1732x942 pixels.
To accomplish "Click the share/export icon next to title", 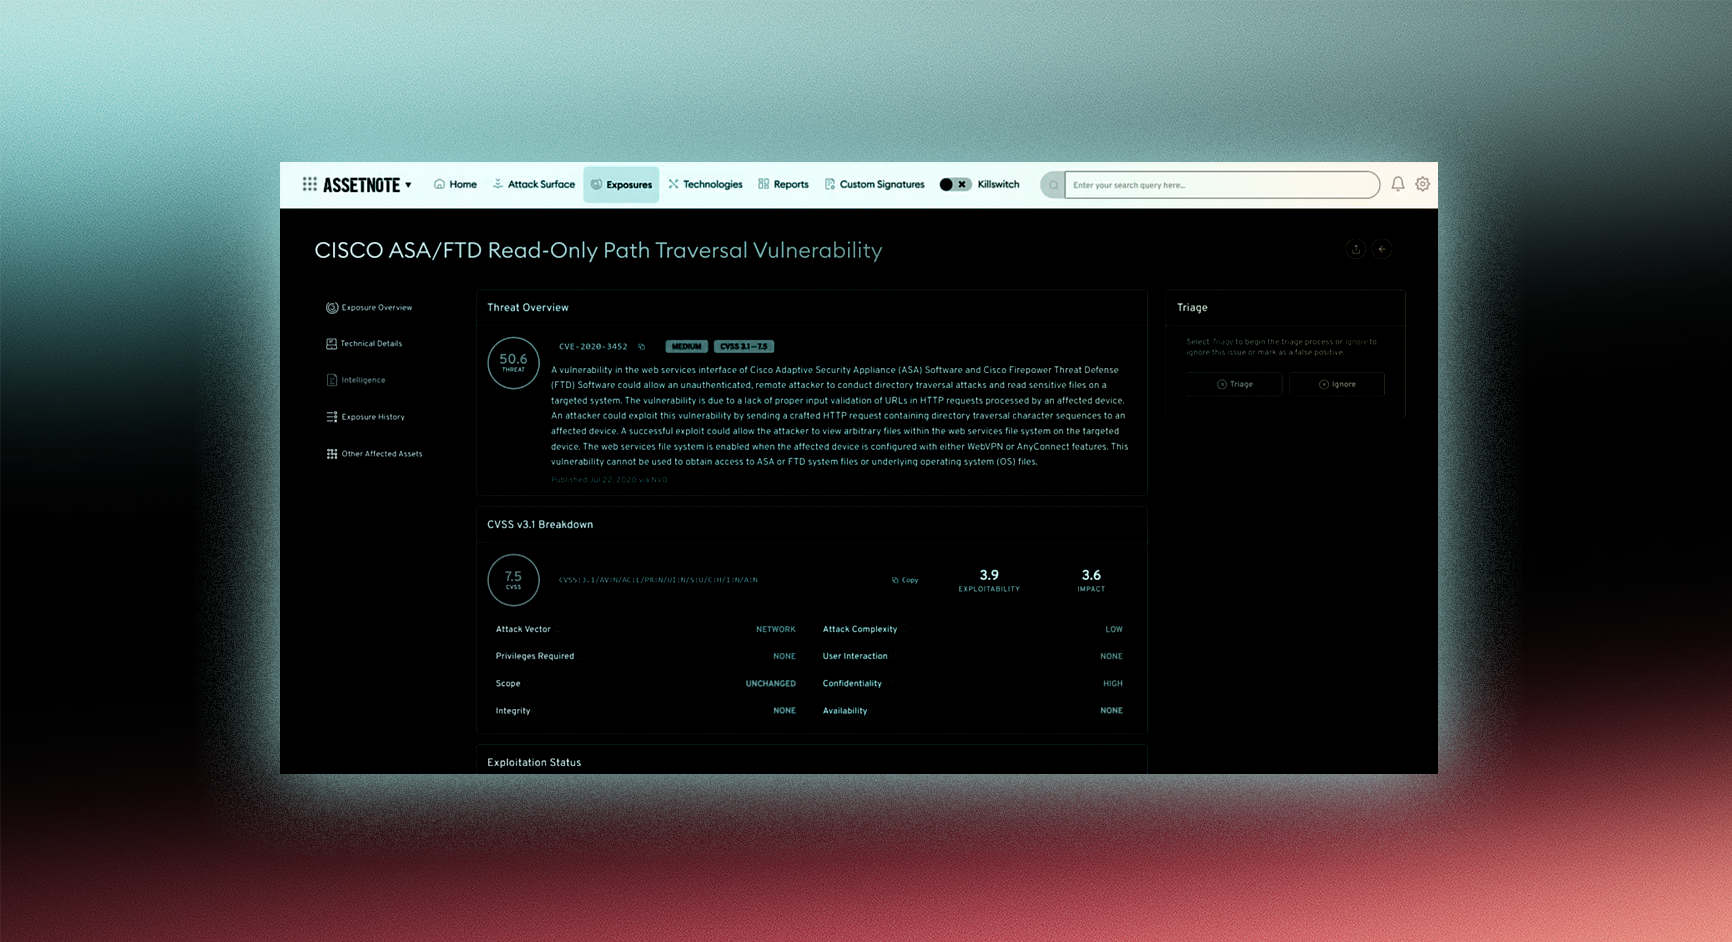I will pos(1356,249).
